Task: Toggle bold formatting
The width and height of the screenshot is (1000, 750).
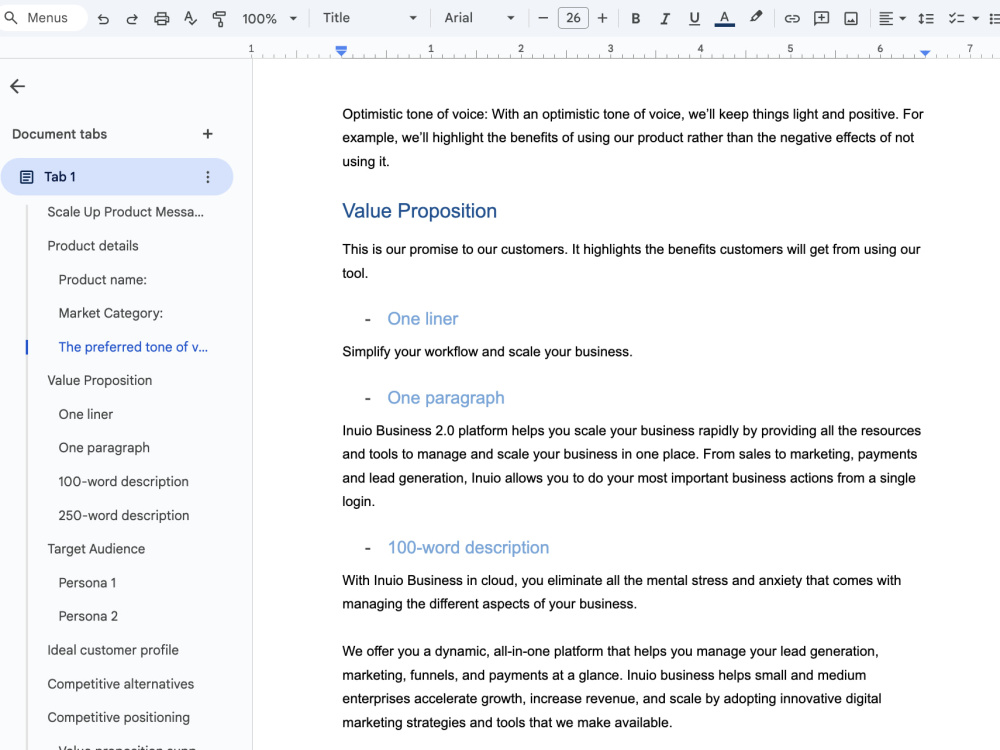Action: click(x=635, y=18)
